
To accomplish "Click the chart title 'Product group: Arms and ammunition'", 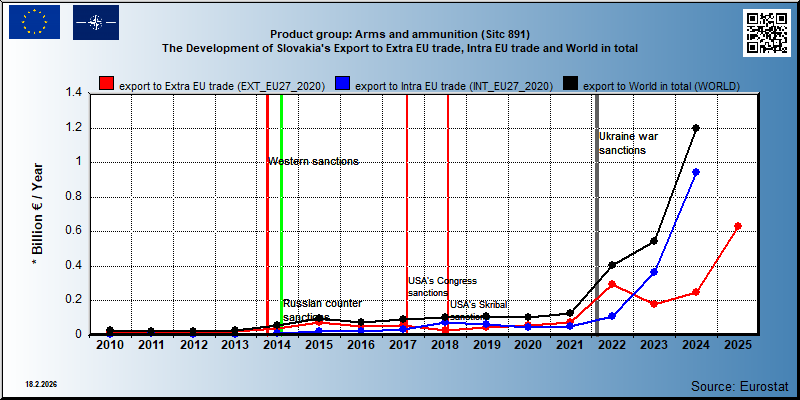I will pyautogui.click(x=400, y=35).
